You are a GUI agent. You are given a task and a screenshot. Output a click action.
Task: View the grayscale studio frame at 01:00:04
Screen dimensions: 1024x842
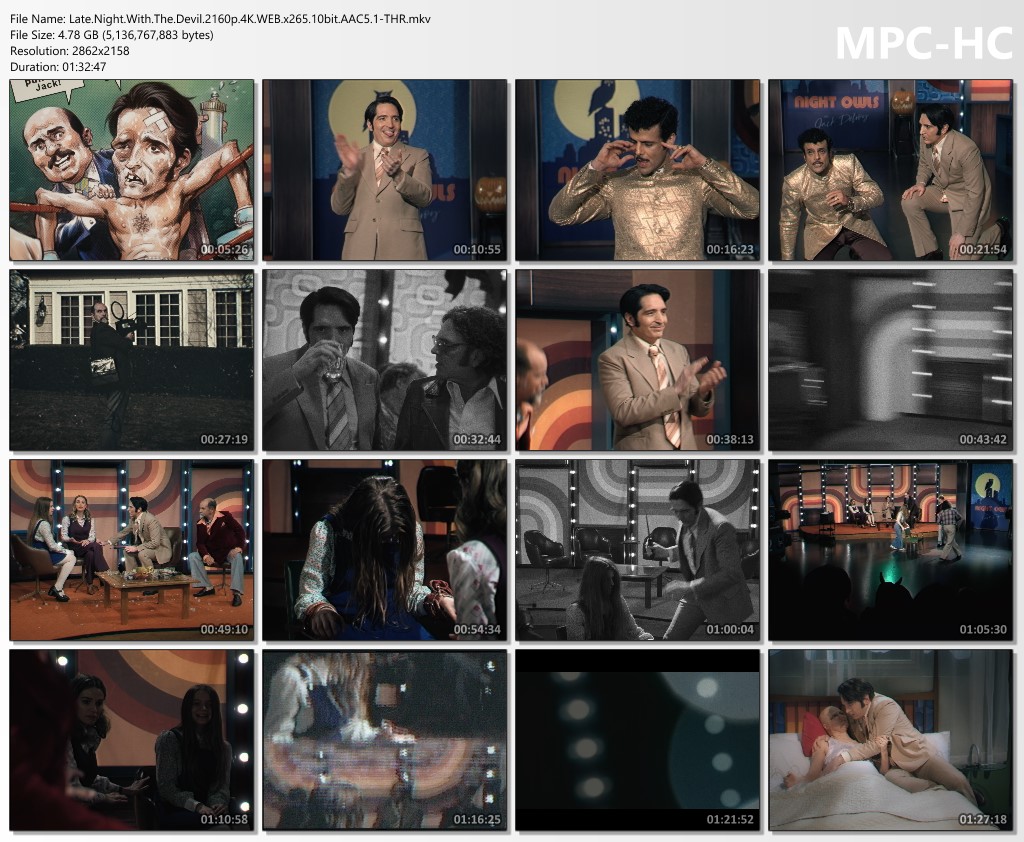[x=638, y=551]
